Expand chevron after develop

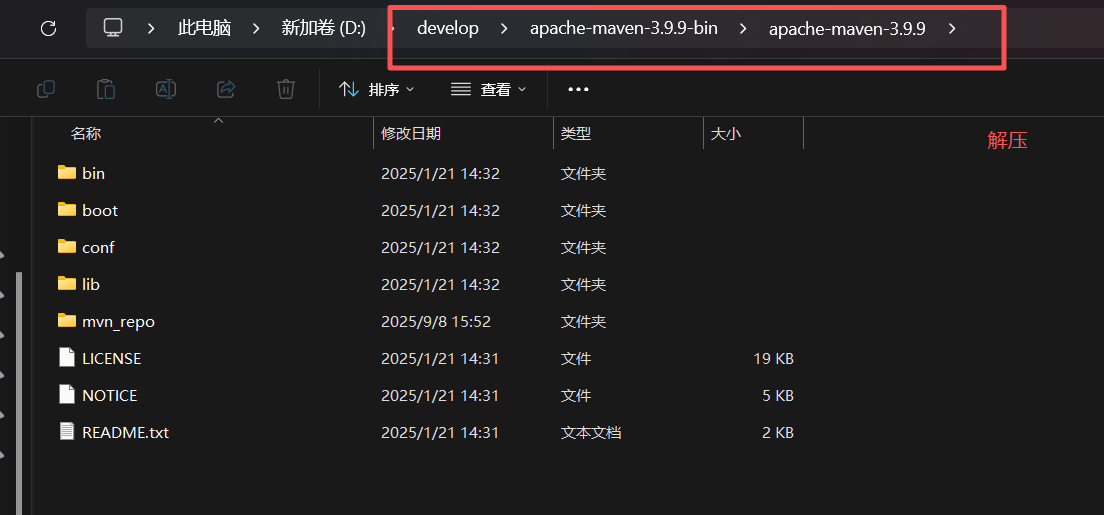pos(503,29)
